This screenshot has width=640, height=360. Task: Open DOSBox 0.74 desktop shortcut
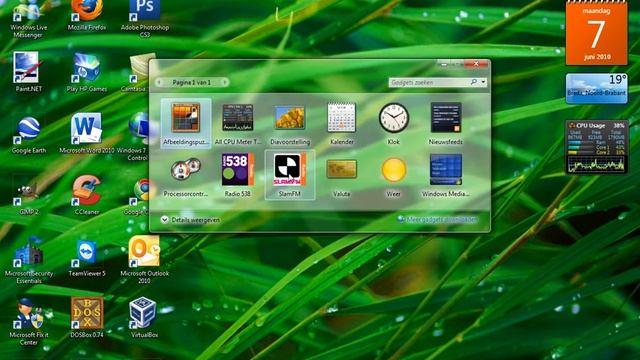point(87,318)
